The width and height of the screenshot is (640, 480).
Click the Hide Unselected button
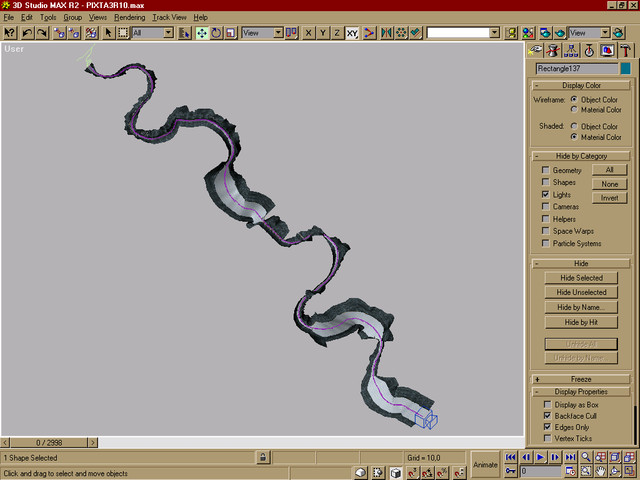click(x=581, y=292)
